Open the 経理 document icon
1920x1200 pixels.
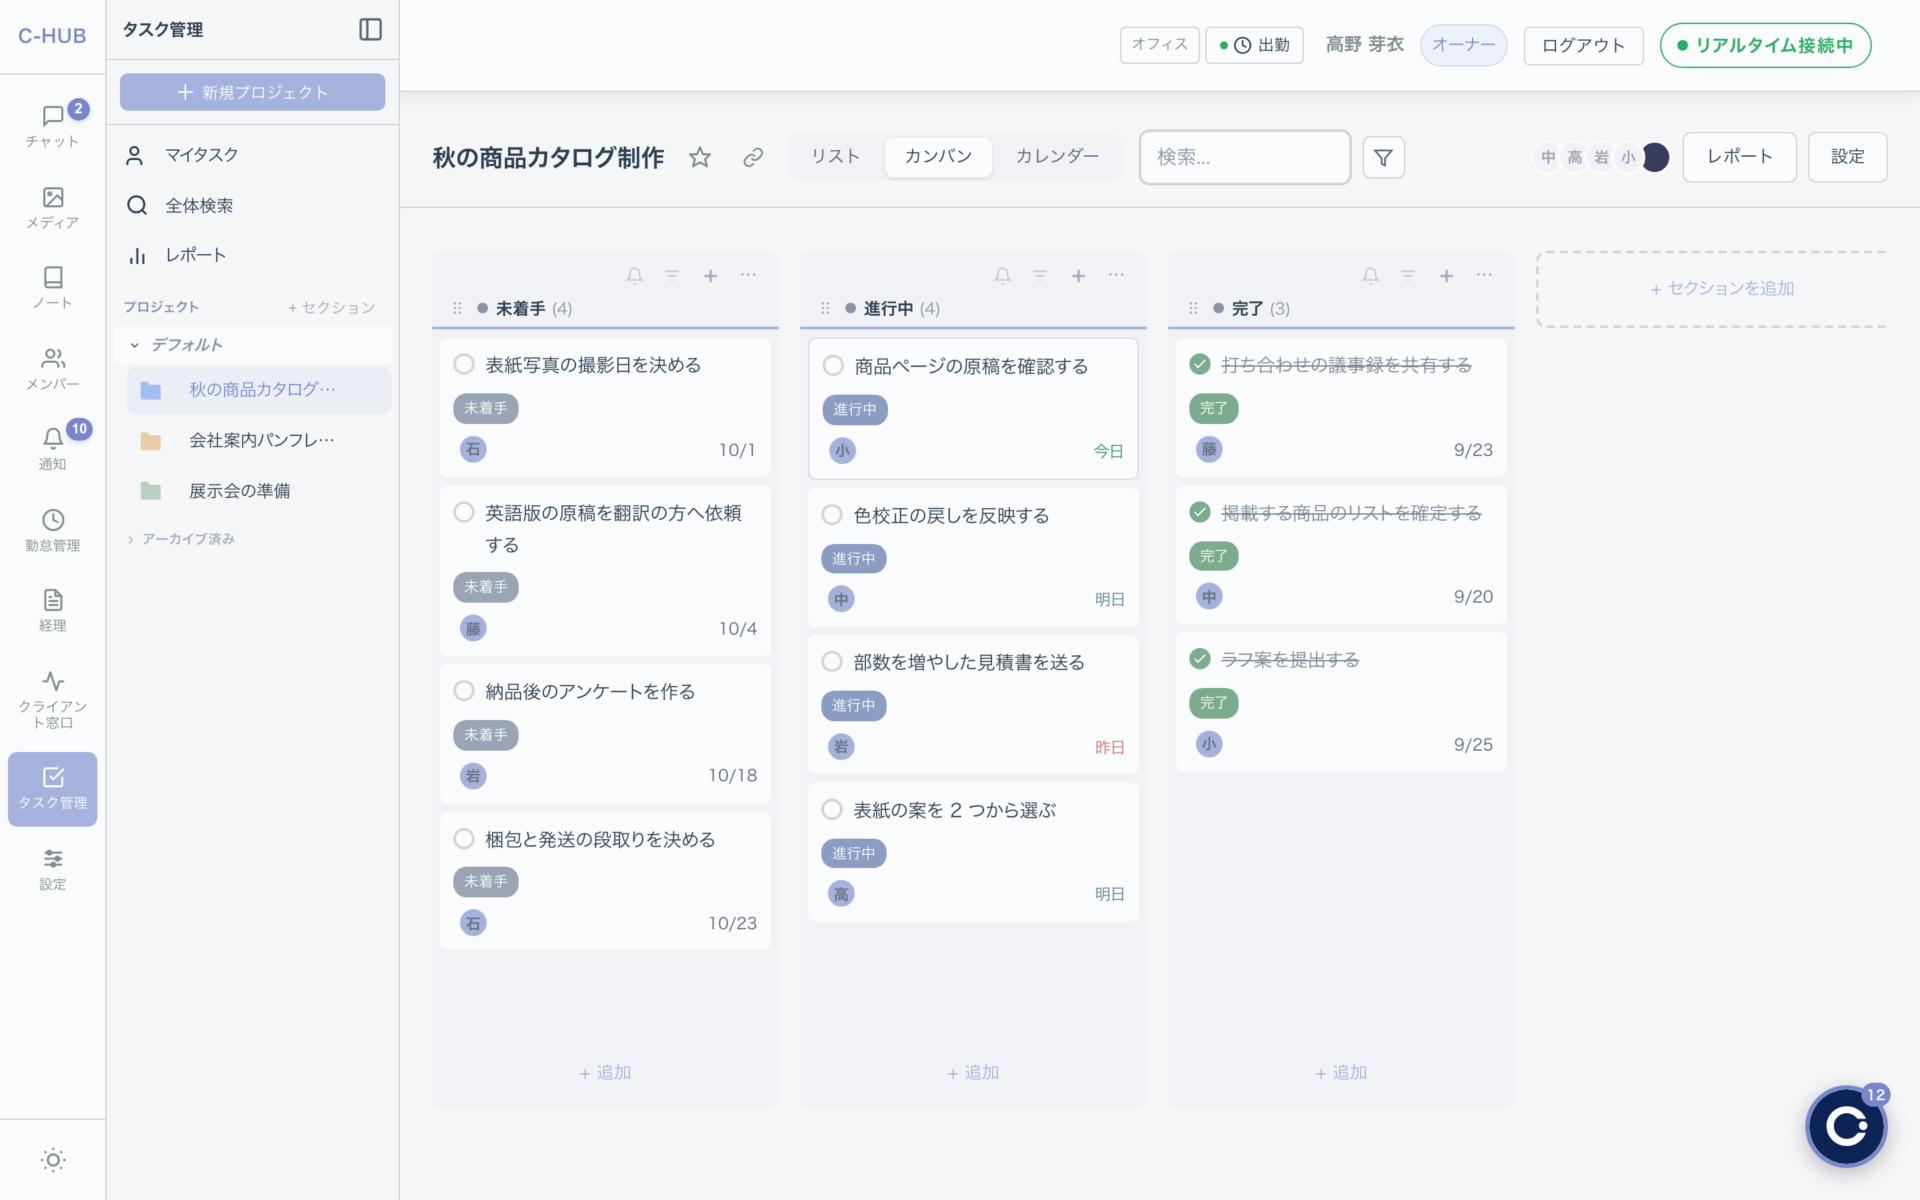click(x=53, y=610)
